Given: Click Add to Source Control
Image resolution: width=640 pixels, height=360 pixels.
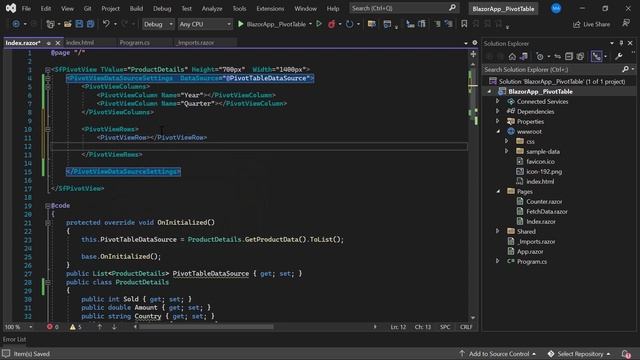Looking at the screenshot, I should 498,354.
